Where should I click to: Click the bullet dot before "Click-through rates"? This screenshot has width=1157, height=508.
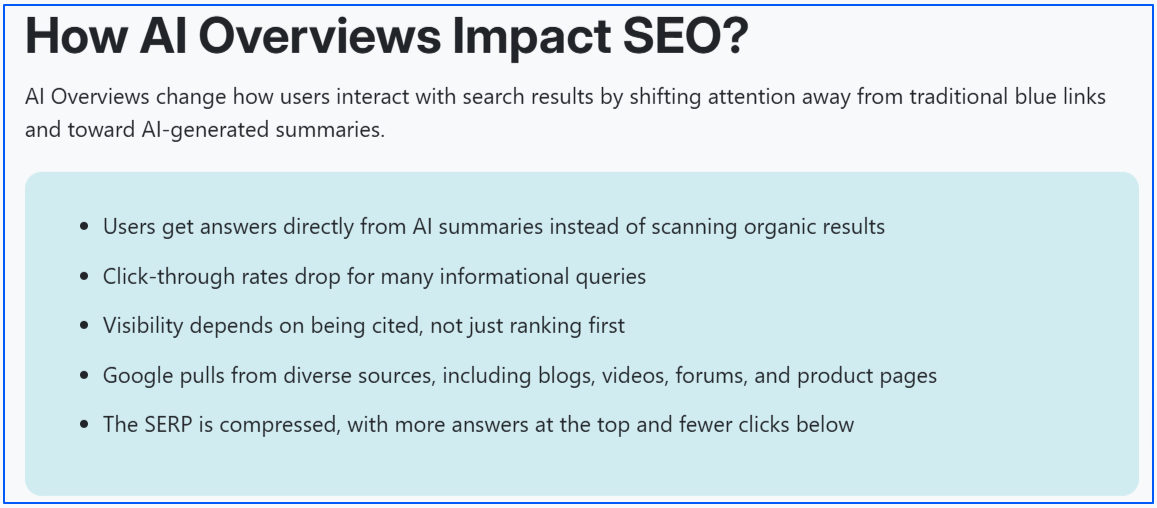coord(85,277)
